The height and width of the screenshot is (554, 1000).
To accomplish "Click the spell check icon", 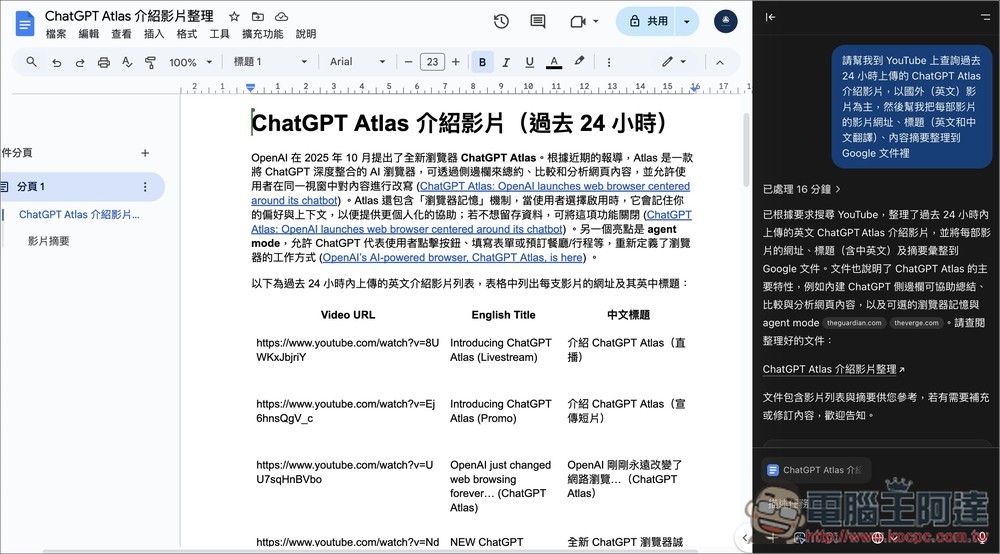I will [x=127, y=62].
